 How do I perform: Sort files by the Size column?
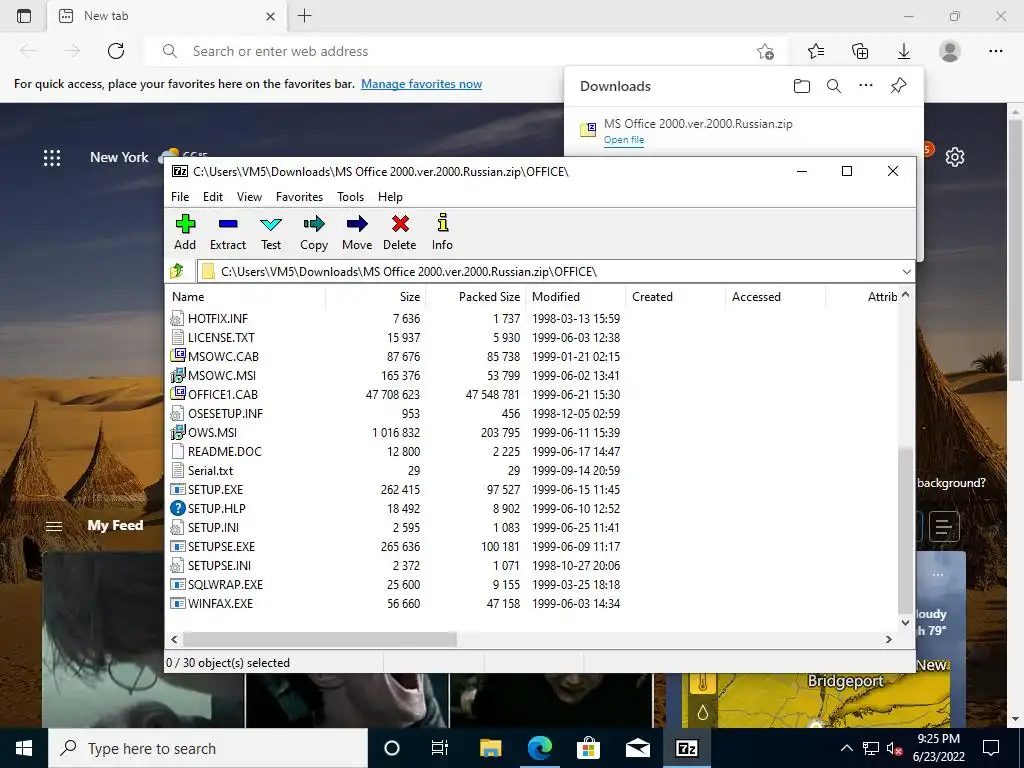(x=376, y=296)
